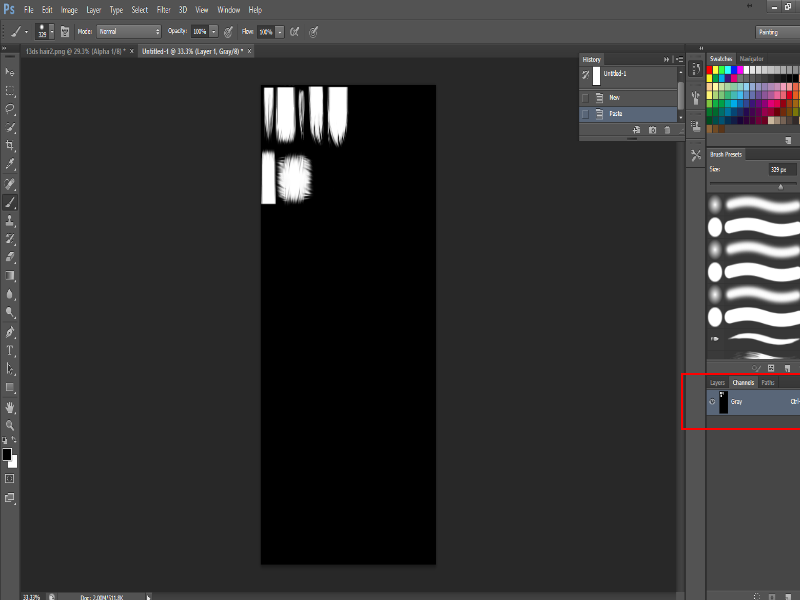Image resolution: width=800 pixels, height=600 pixels.
Task: Open the Window menu
Action: coord(229,10)
